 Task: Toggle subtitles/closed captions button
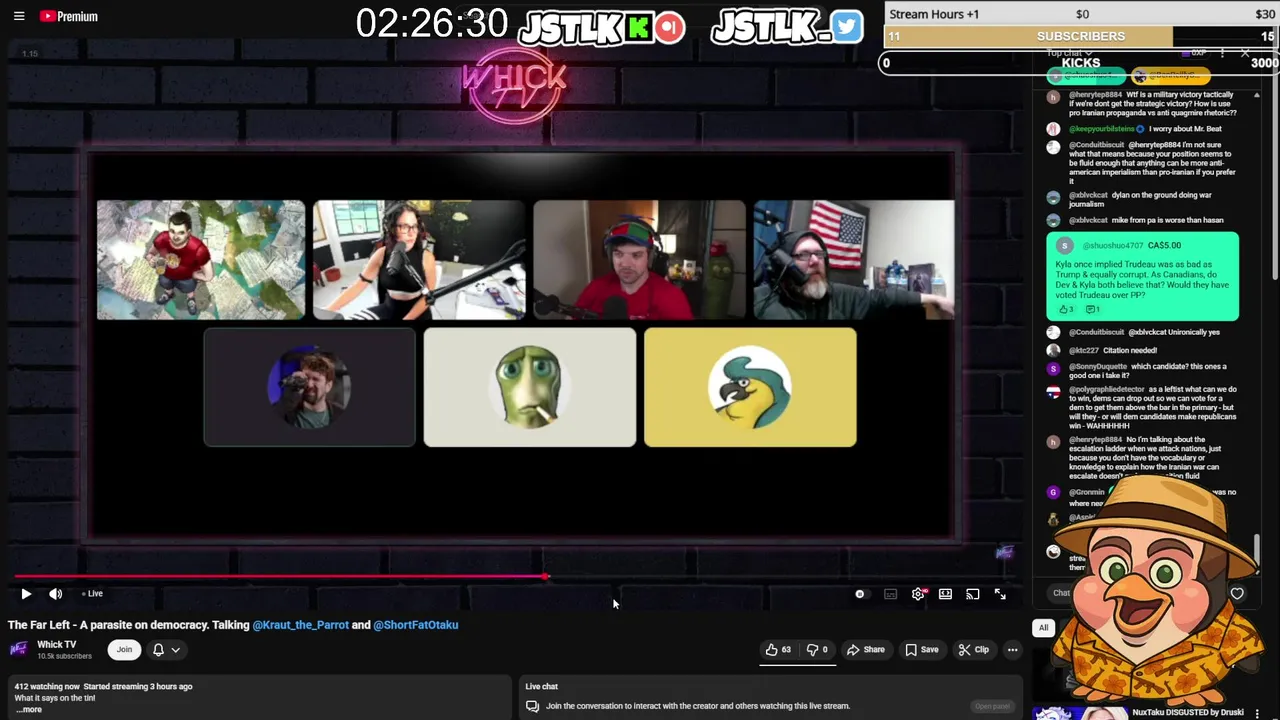(890, 594)
